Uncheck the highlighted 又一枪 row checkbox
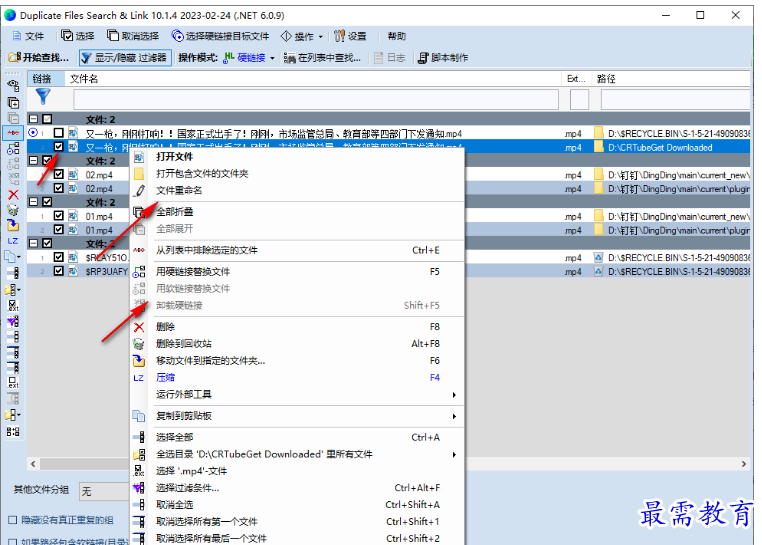The width and height of the screenshot is (762, 545). (59, 146)
